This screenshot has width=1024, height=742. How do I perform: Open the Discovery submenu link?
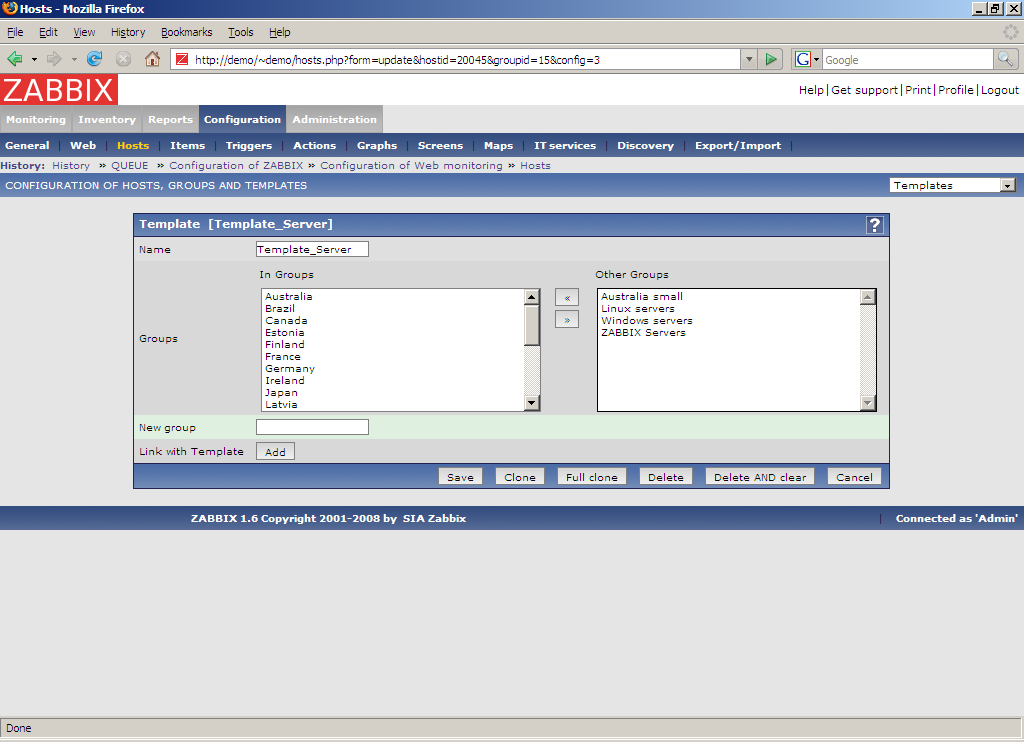(x=645, y=146)
